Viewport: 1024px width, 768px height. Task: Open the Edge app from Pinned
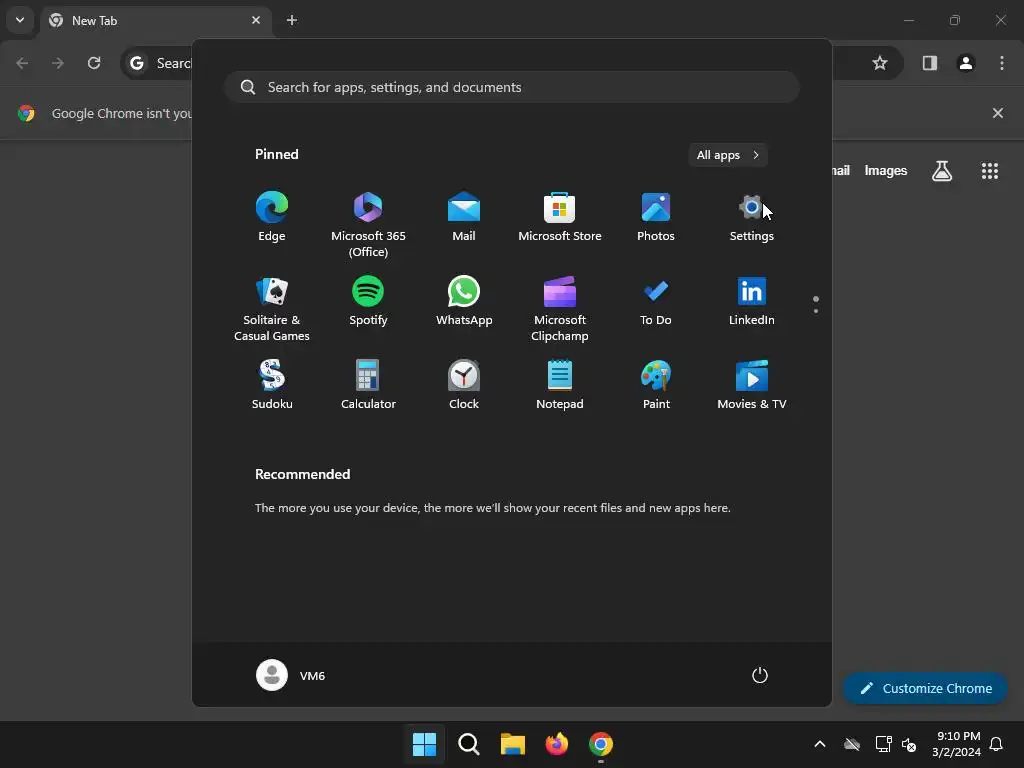click(272, 217)
